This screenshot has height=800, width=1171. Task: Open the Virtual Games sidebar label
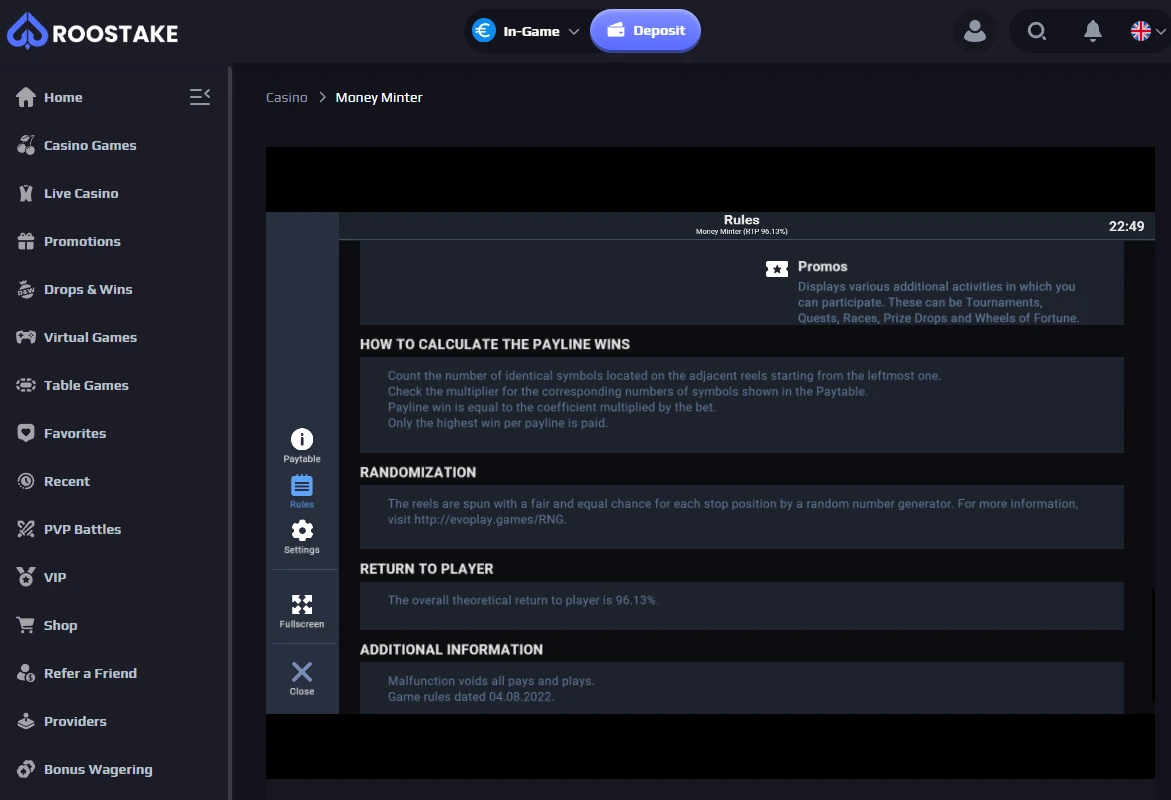tap(90, 337)
